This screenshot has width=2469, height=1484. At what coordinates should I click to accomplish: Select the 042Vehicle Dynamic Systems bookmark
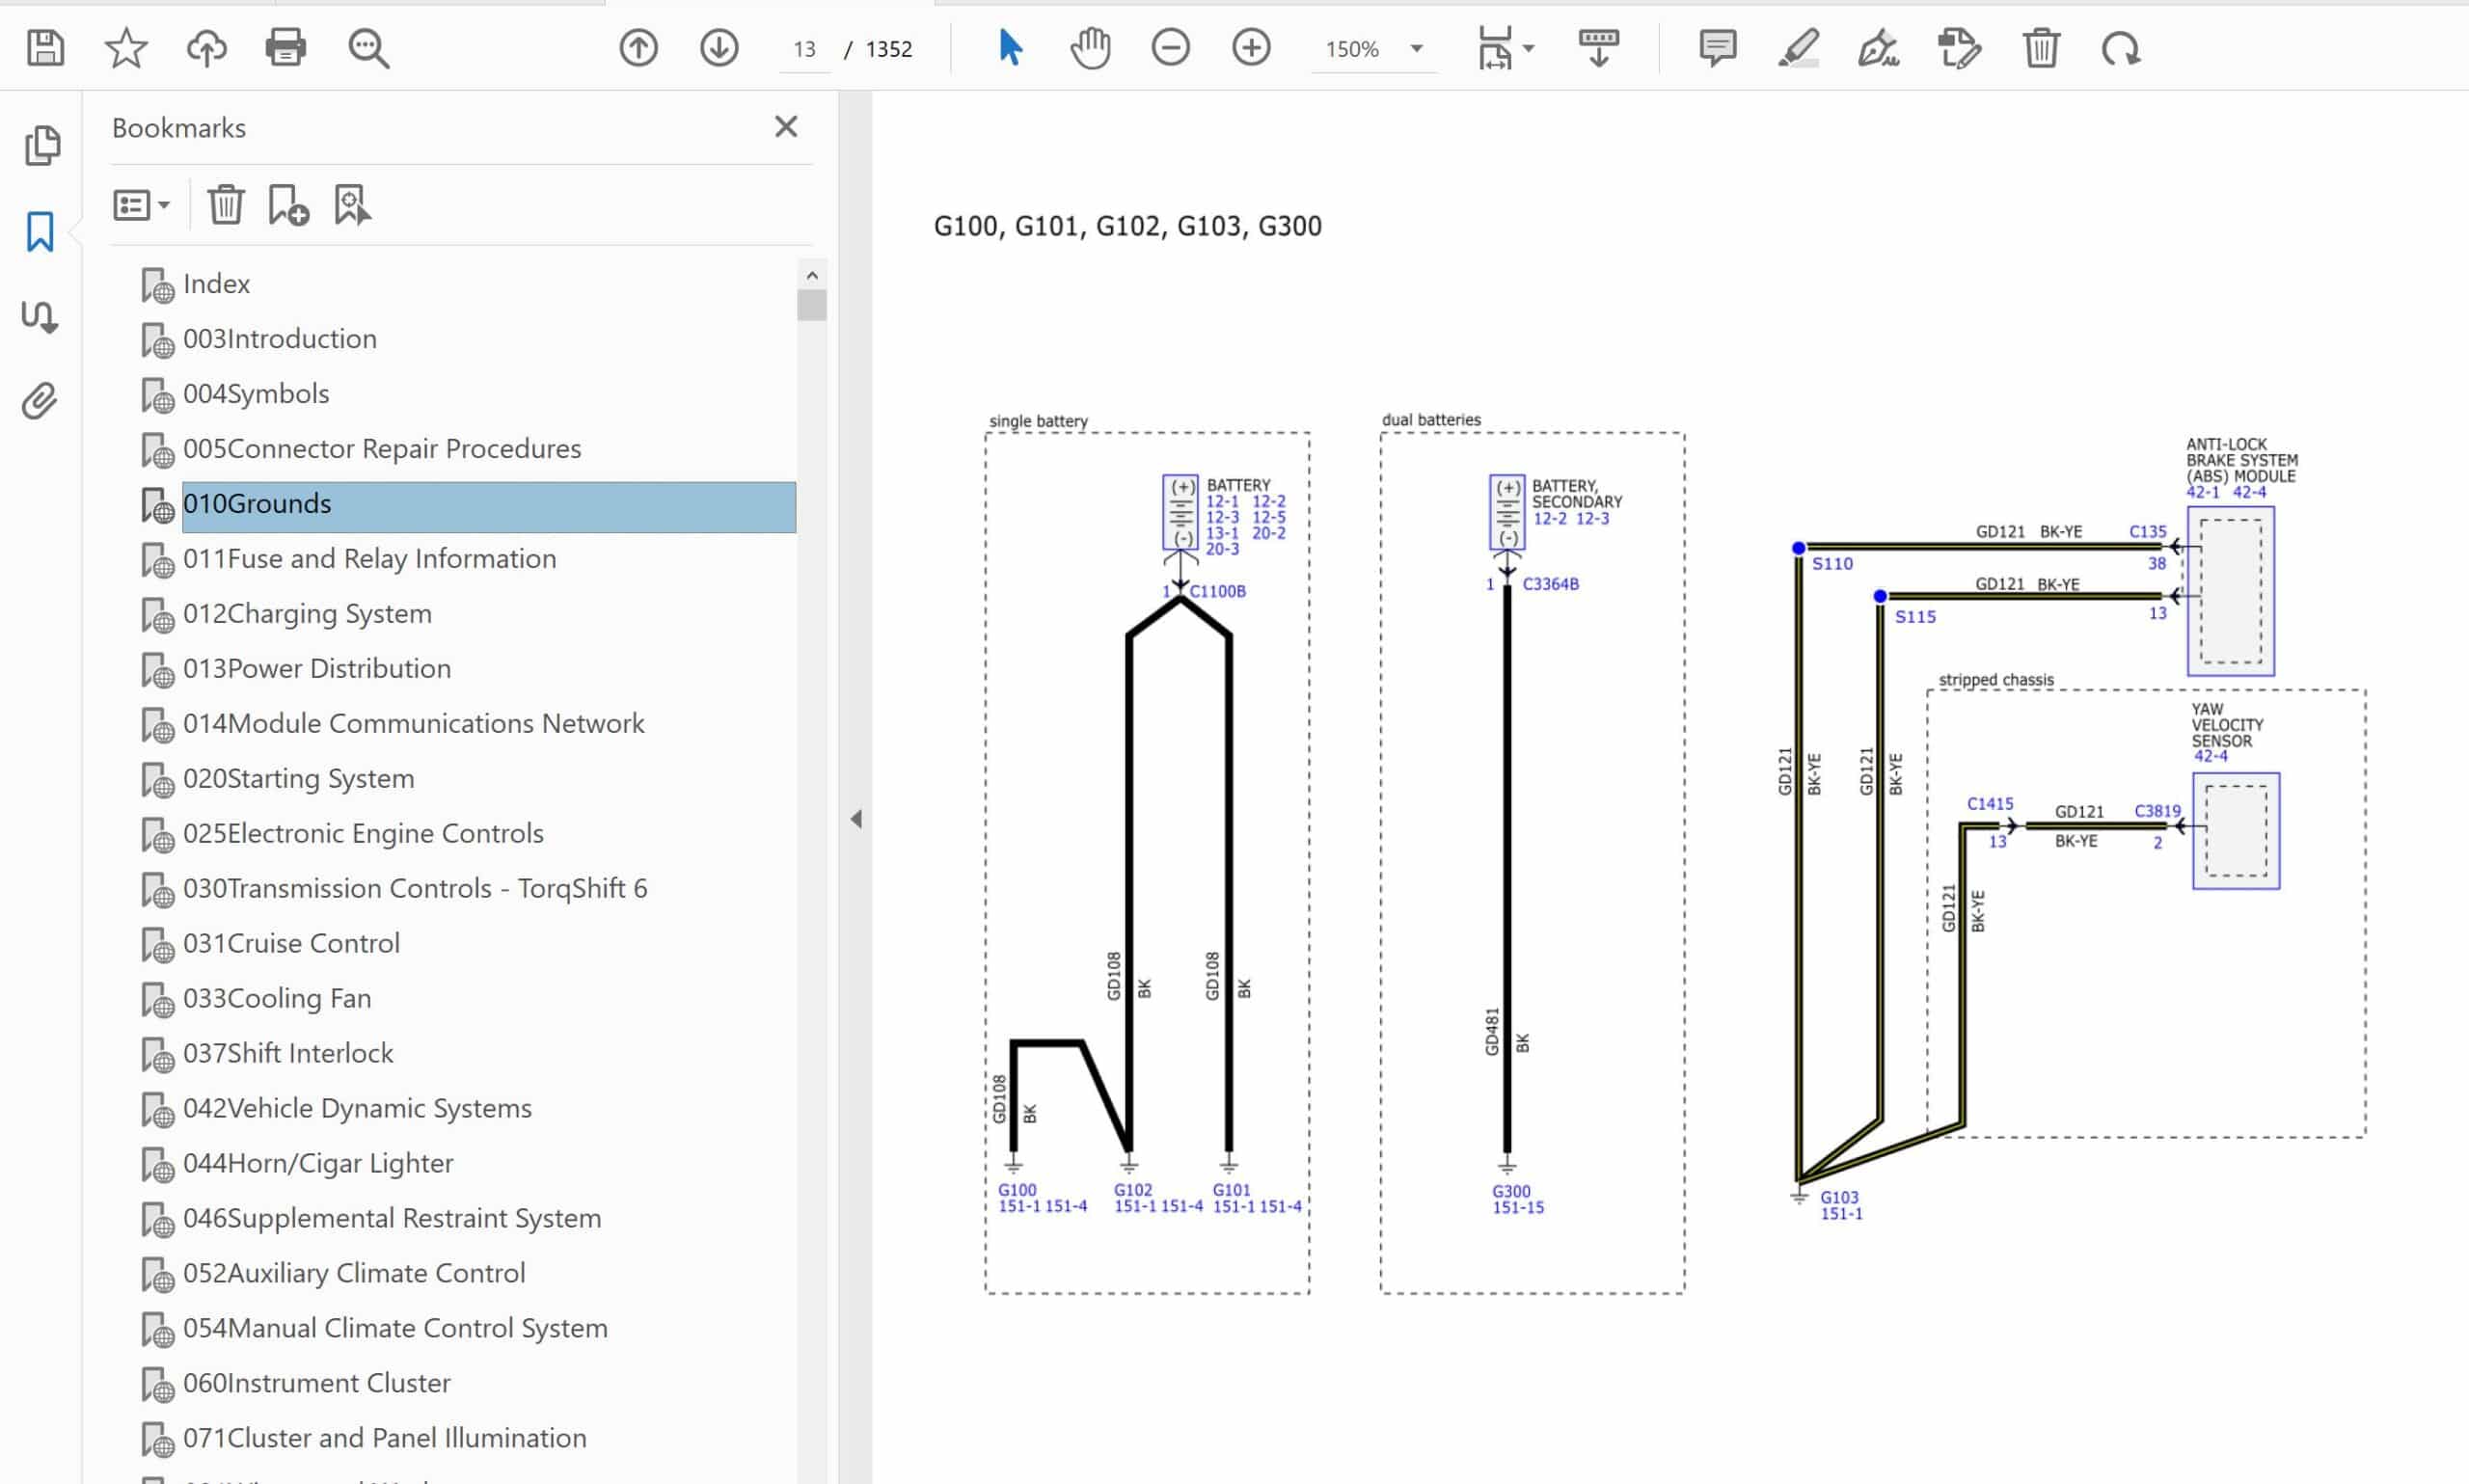point(357,1108)
